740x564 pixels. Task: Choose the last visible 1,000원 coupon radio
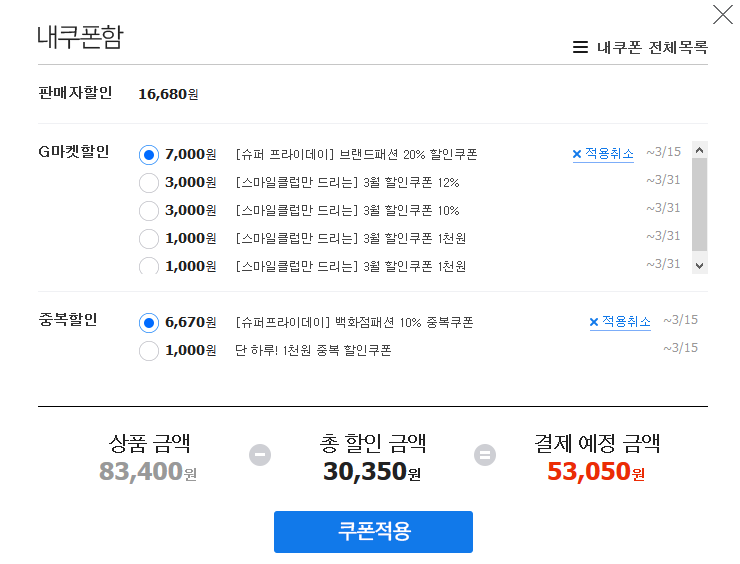[x=149, y=266]
